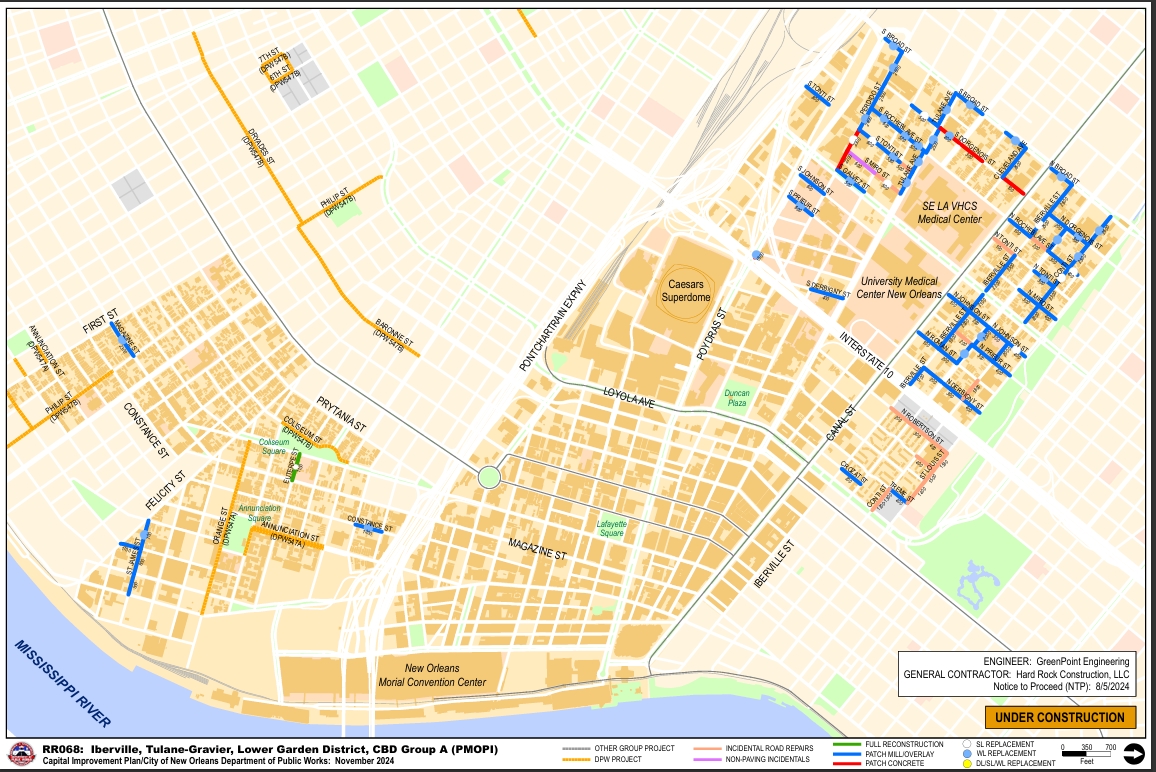Viewport: 1156px width, 772px height.
Task: Click the LOYOLA AVE label
Action: point(629,398)
